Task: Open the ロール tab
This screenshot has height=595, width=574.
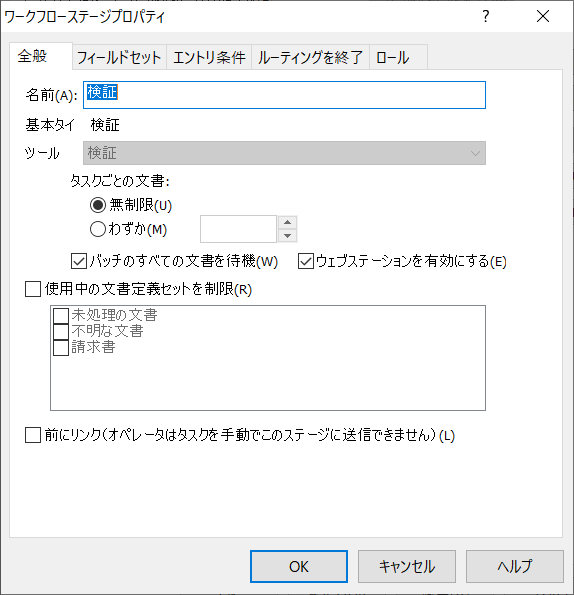Action: [398, 57]
